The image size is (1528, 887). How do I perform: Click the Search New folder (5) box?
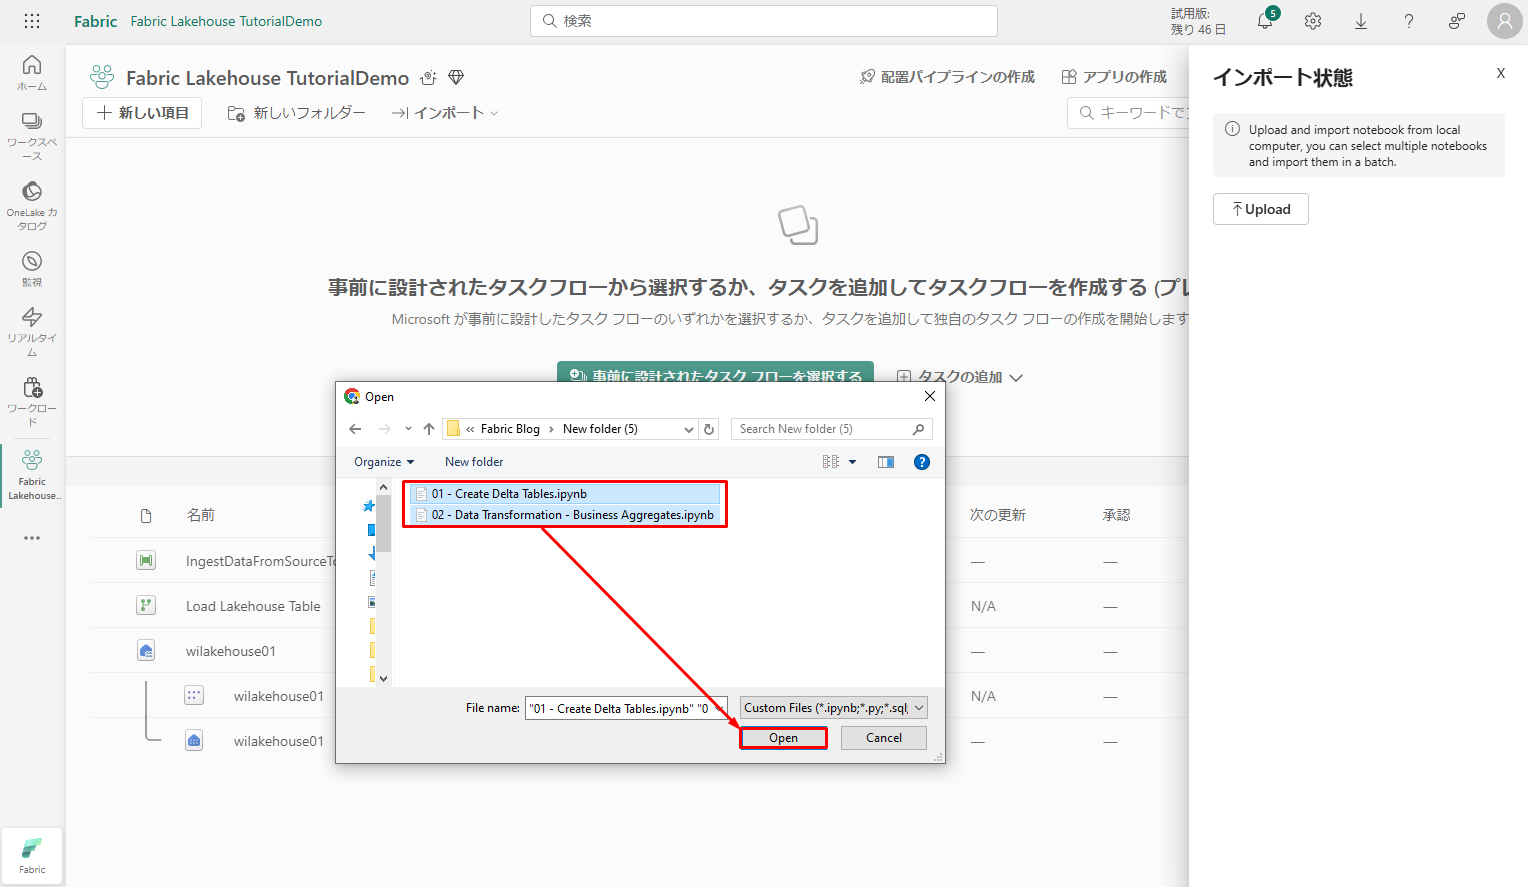[832, 429]
